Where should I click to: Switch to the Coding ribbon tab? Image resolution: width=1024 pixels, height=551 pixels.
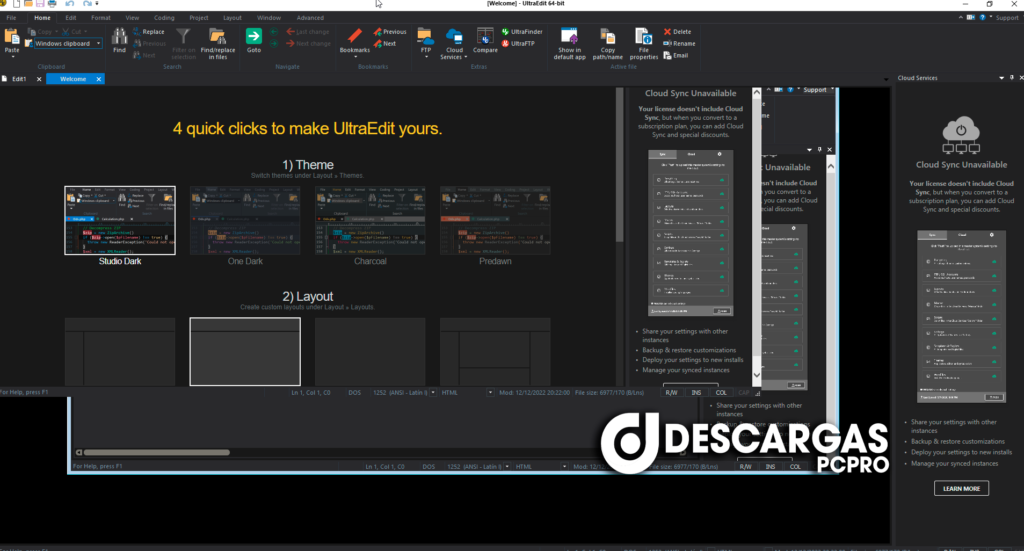click(164, 18)
